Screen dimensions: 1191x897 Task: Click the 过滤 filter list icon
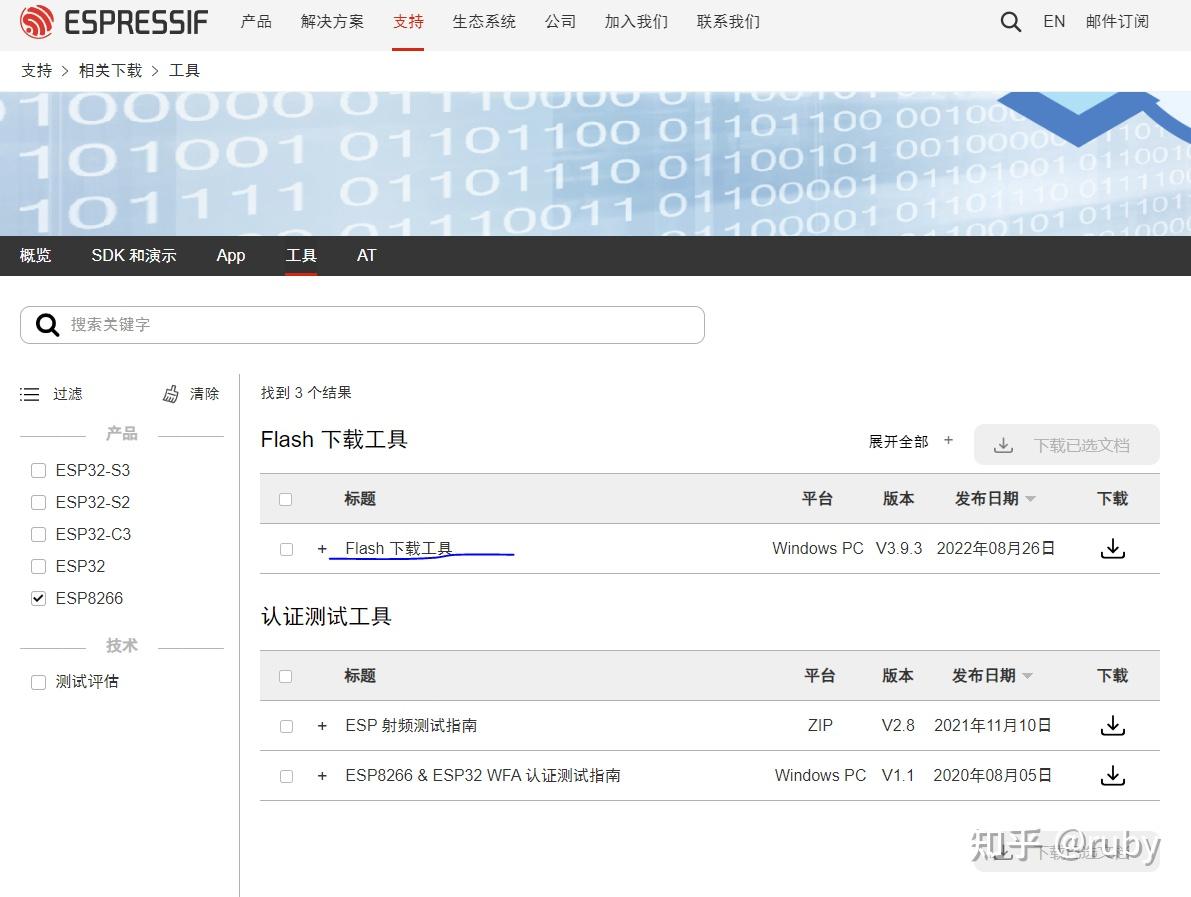(x=30, y=393)
